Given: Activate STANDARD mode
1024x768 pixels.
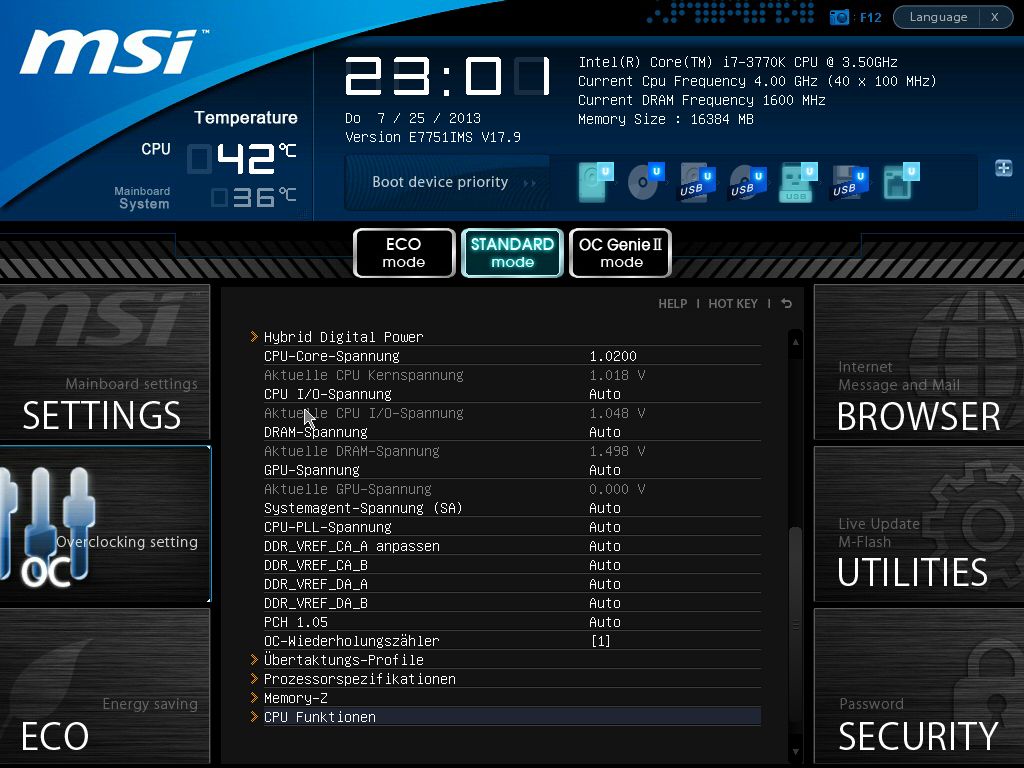Looking at the screenshot, I should pyautogui.click(x=512, y=253).
